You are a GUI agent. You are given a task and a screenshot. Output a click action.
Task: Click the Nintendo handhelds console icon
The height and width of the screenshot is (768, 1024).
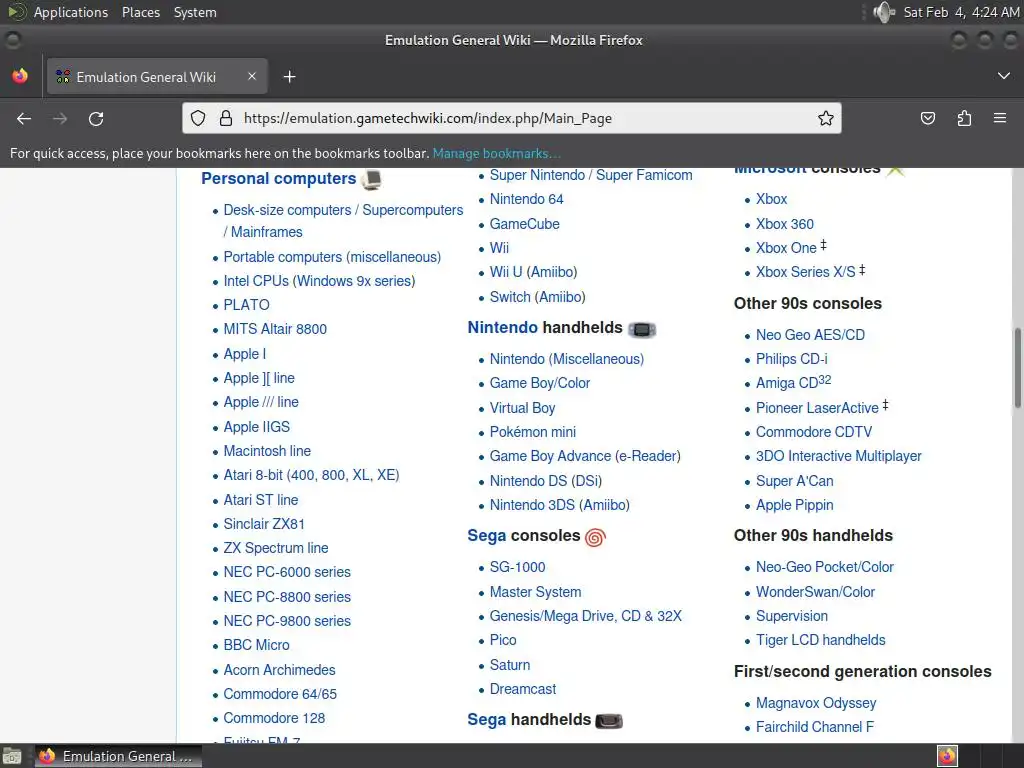click(x=642, y=329)
